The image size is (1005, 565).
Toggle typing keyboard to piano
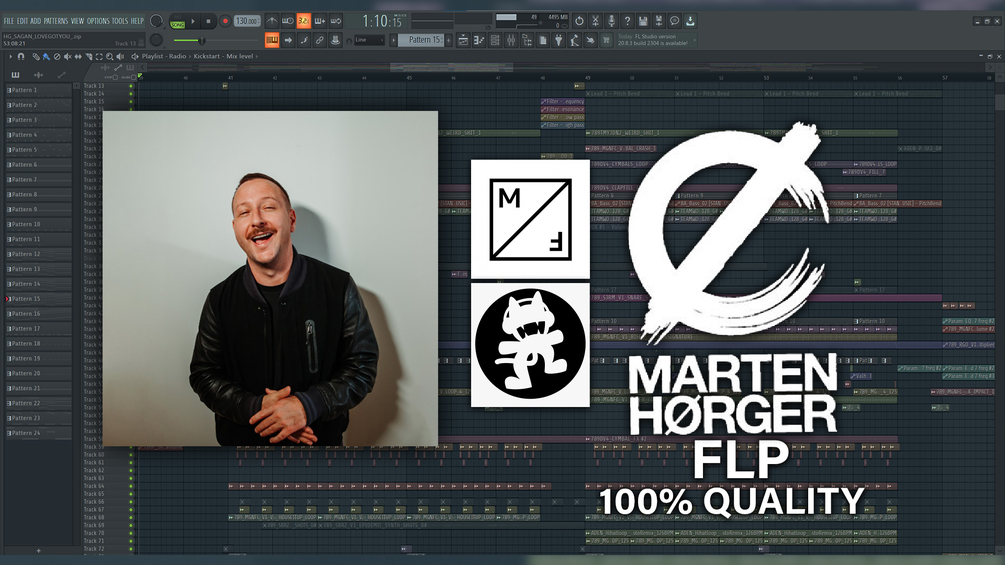[272, 40]
